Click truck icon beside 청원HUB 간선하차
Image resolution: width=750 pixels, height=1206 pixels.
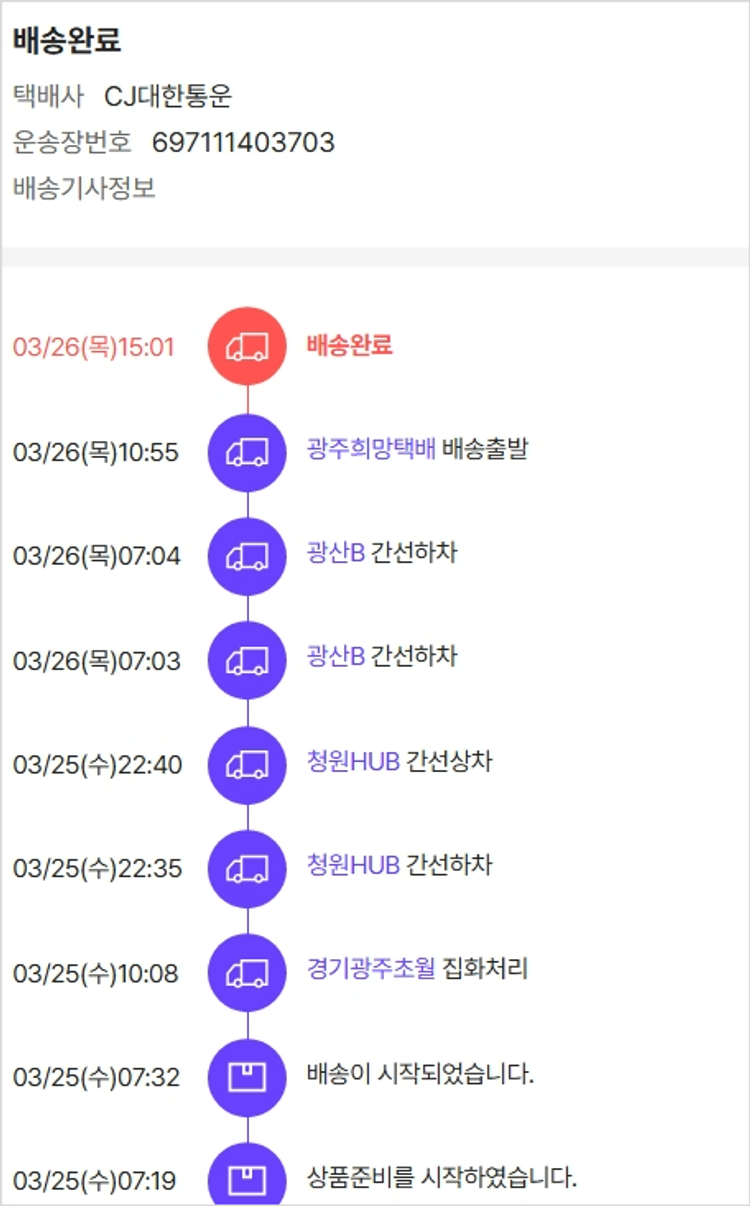[x=247, y=868]
